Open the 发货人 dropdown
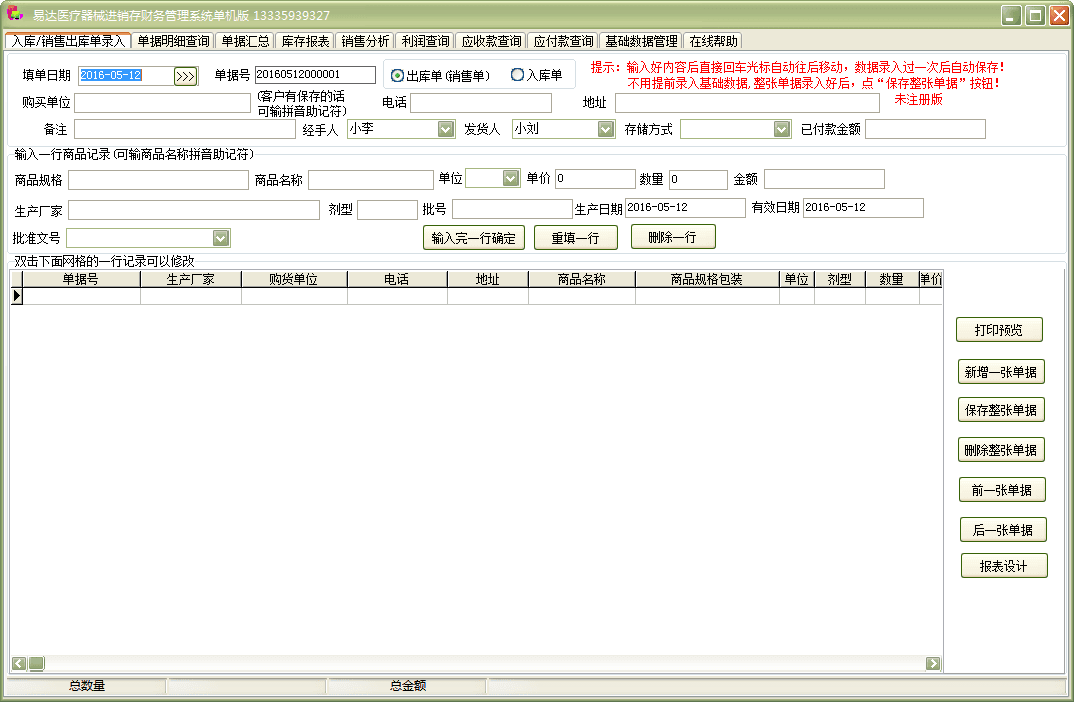1074x702 pixels. [605, 129]
